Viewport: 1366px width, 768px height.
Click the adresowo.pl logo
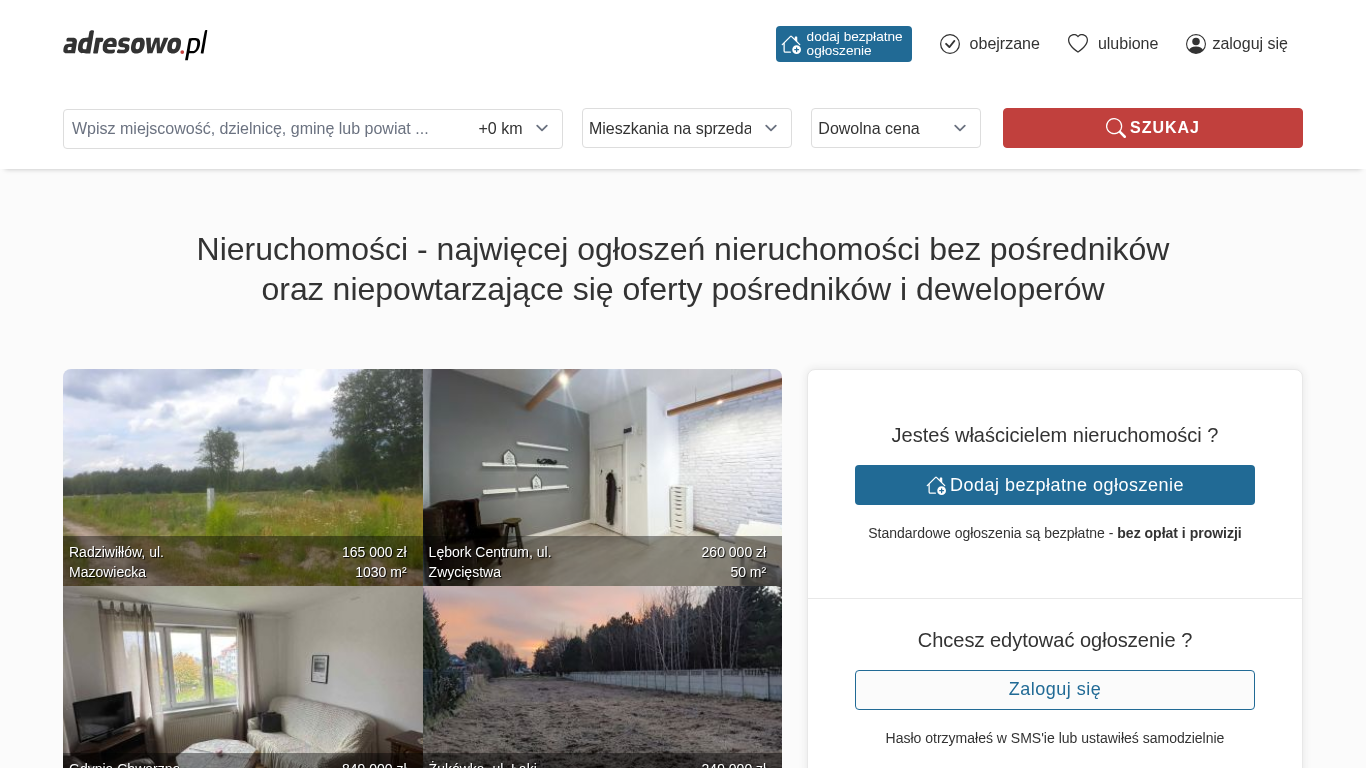pos(135,44)
